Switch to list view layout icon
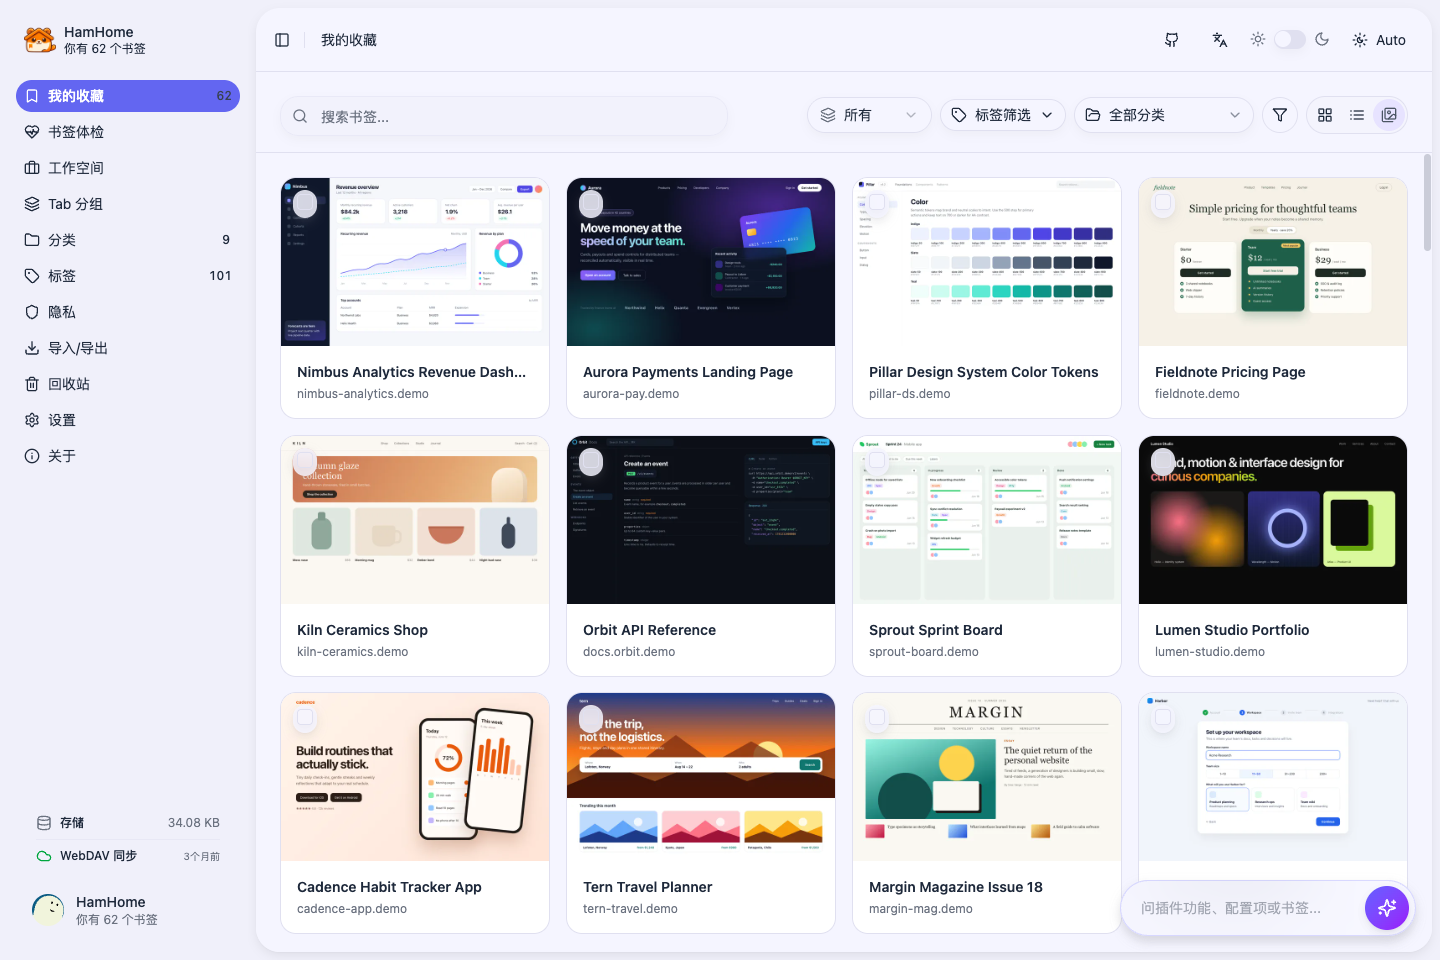 tap(1357, 115)
